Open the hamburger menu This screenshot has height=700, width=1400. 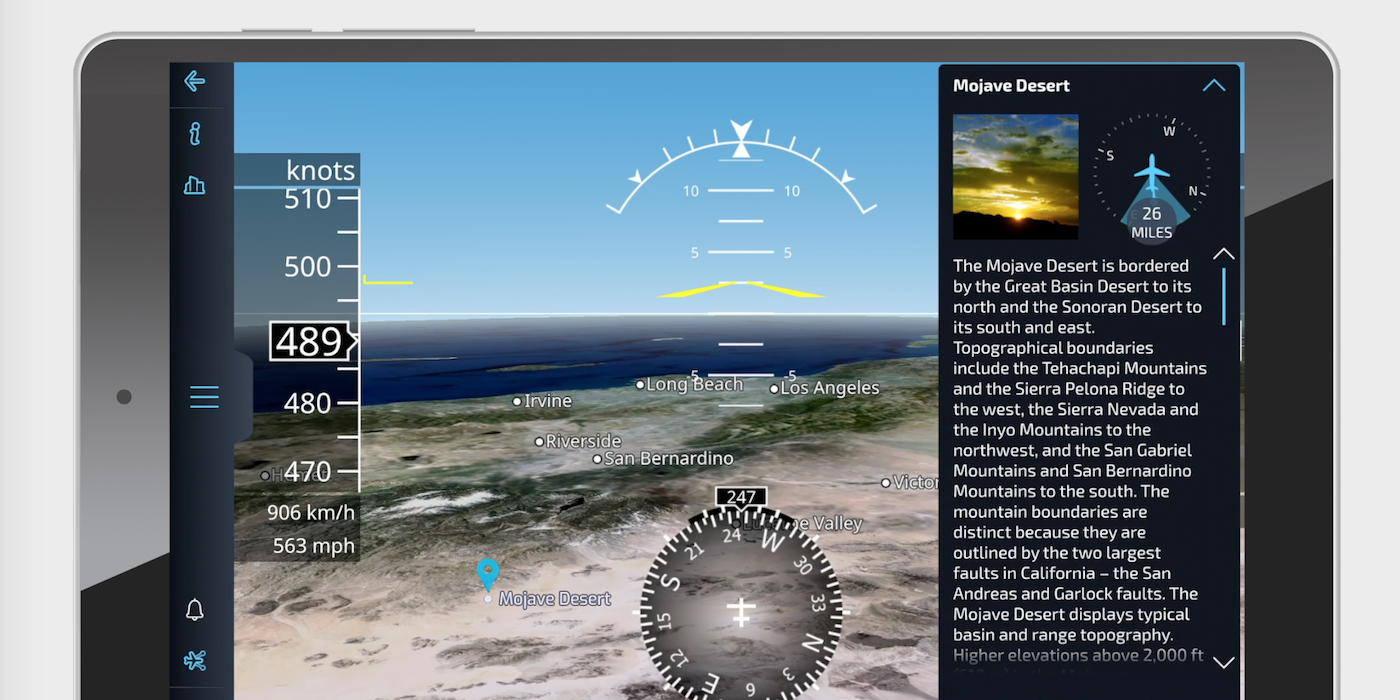[x=204, y=397]
